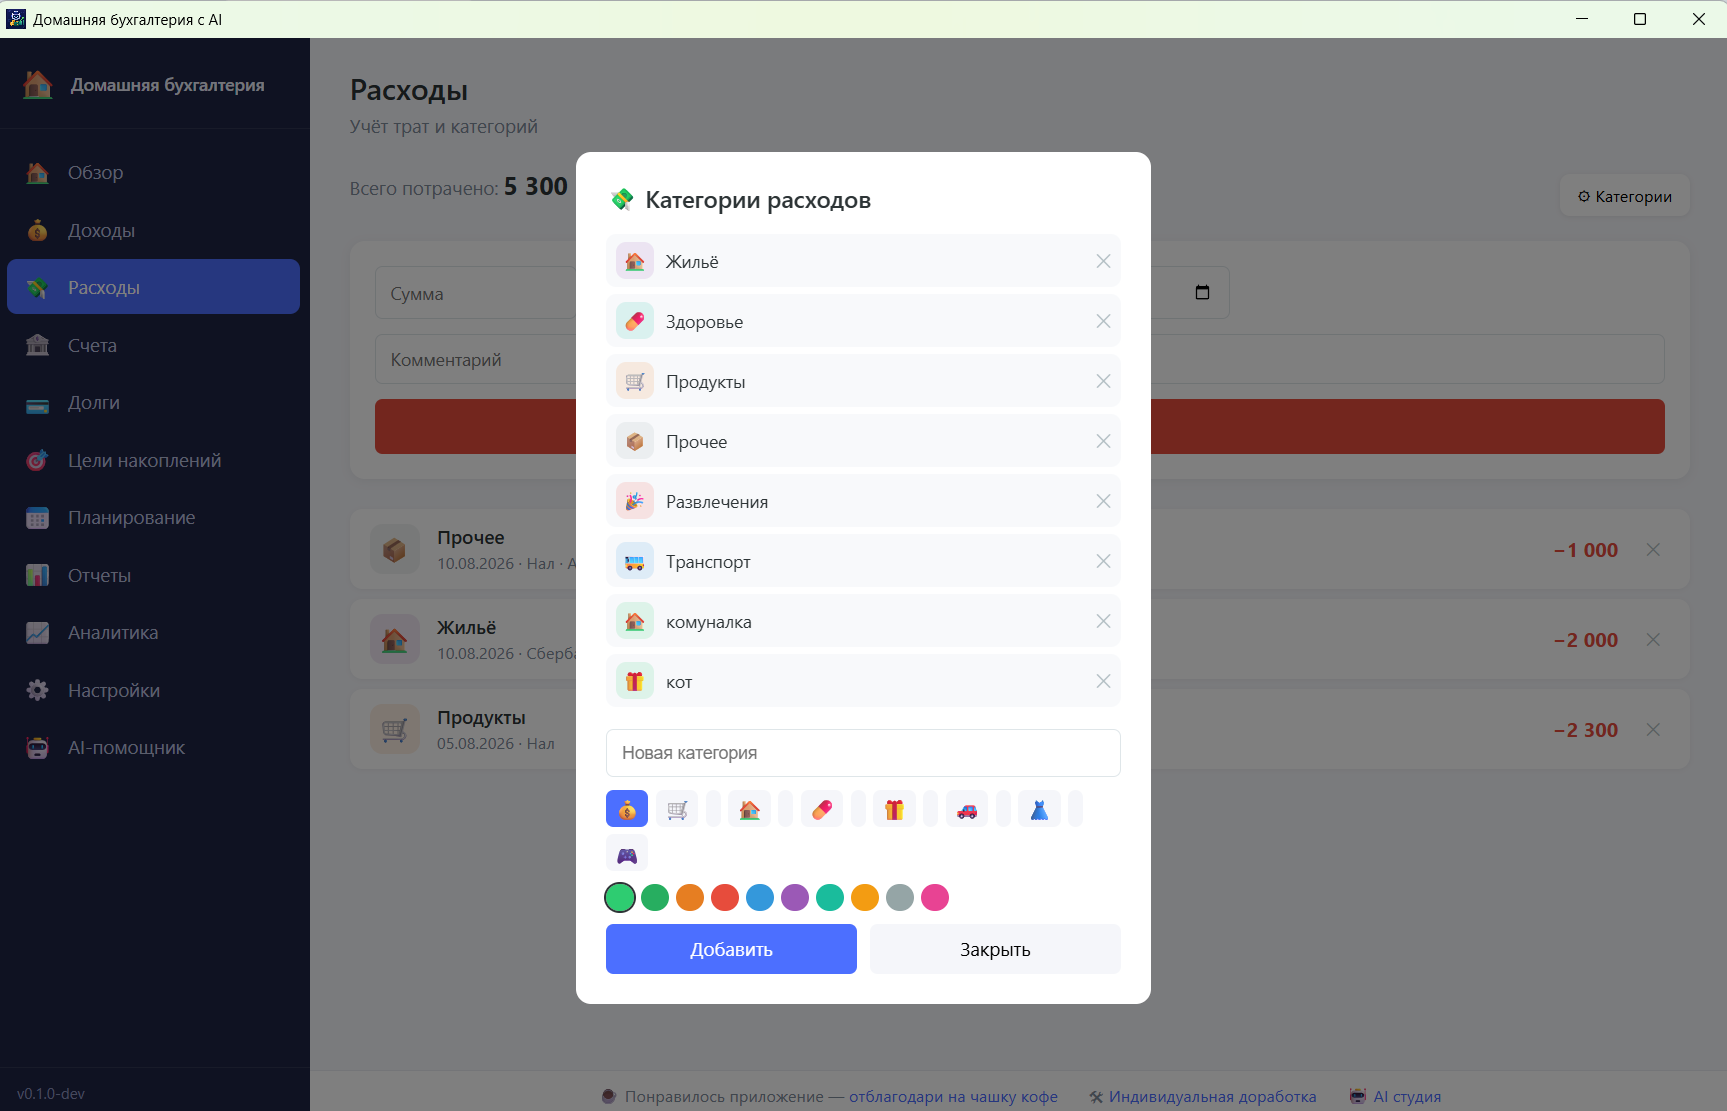This screenshot has width=1727, height=1111.
Task: Focus the Сумма input field
Action: coord(476,293)
